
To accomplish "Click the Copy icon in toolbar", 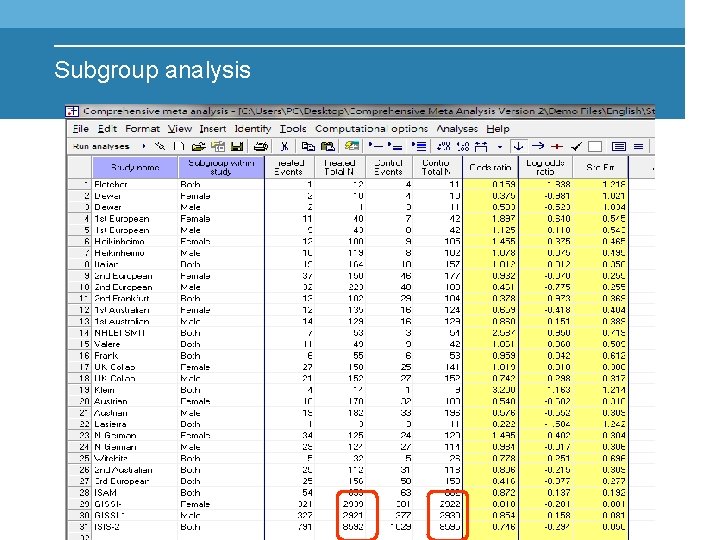I will 308,146.
